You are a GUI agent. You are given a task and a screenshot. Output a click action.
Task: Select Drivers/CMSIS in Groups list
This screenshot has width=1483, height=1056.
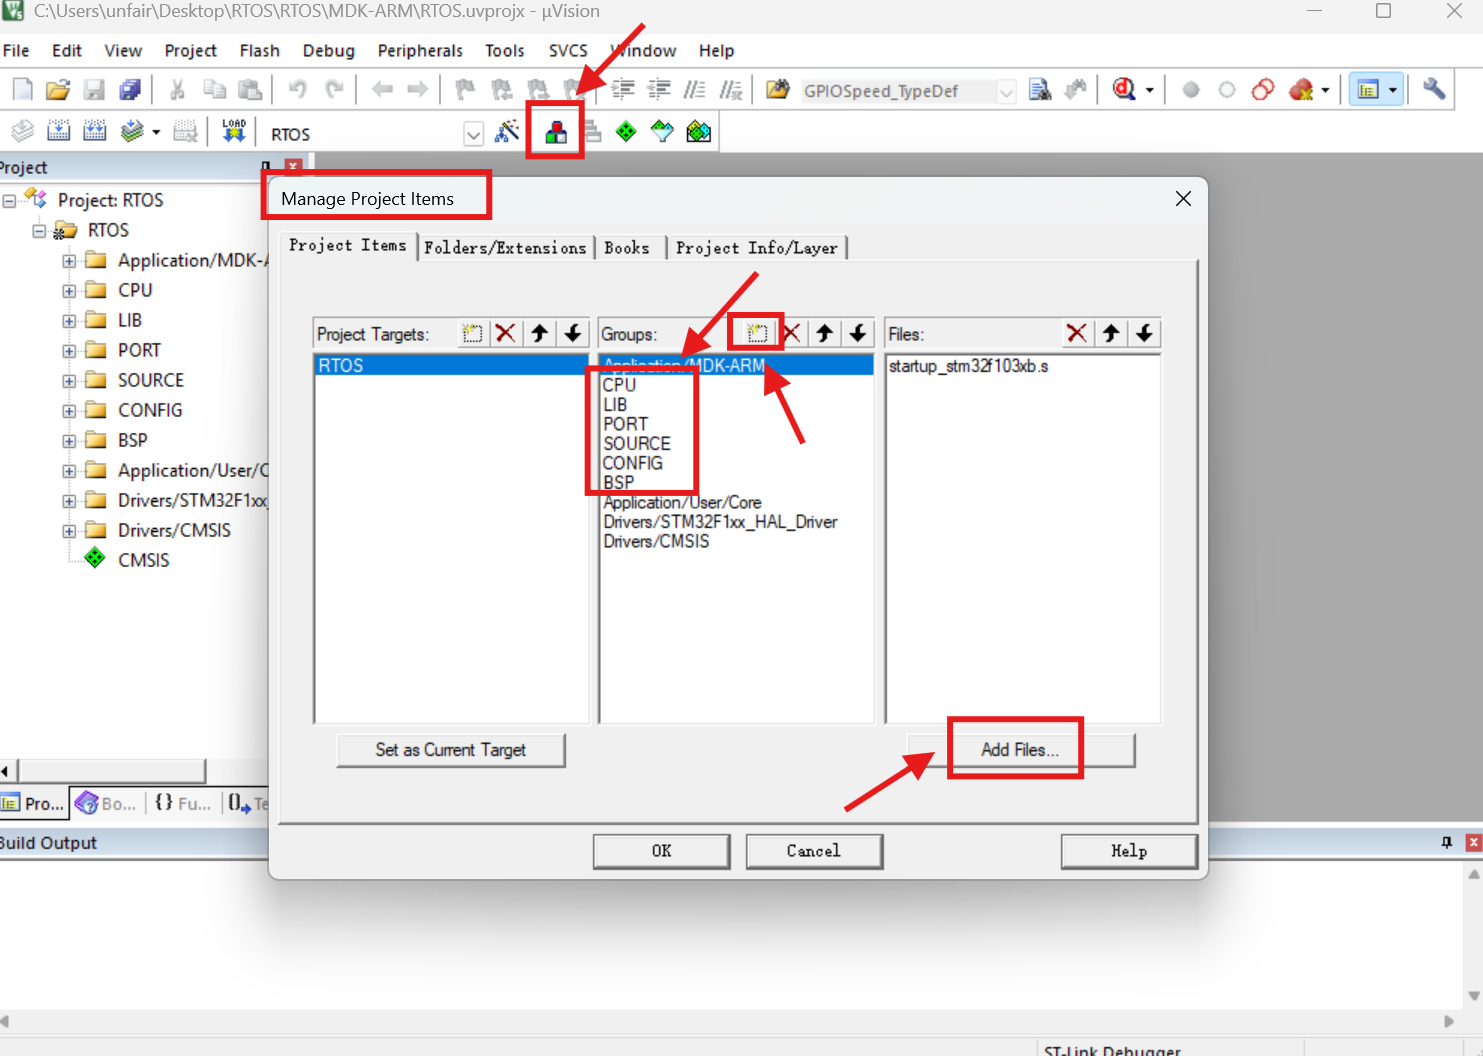coord(656,541)
